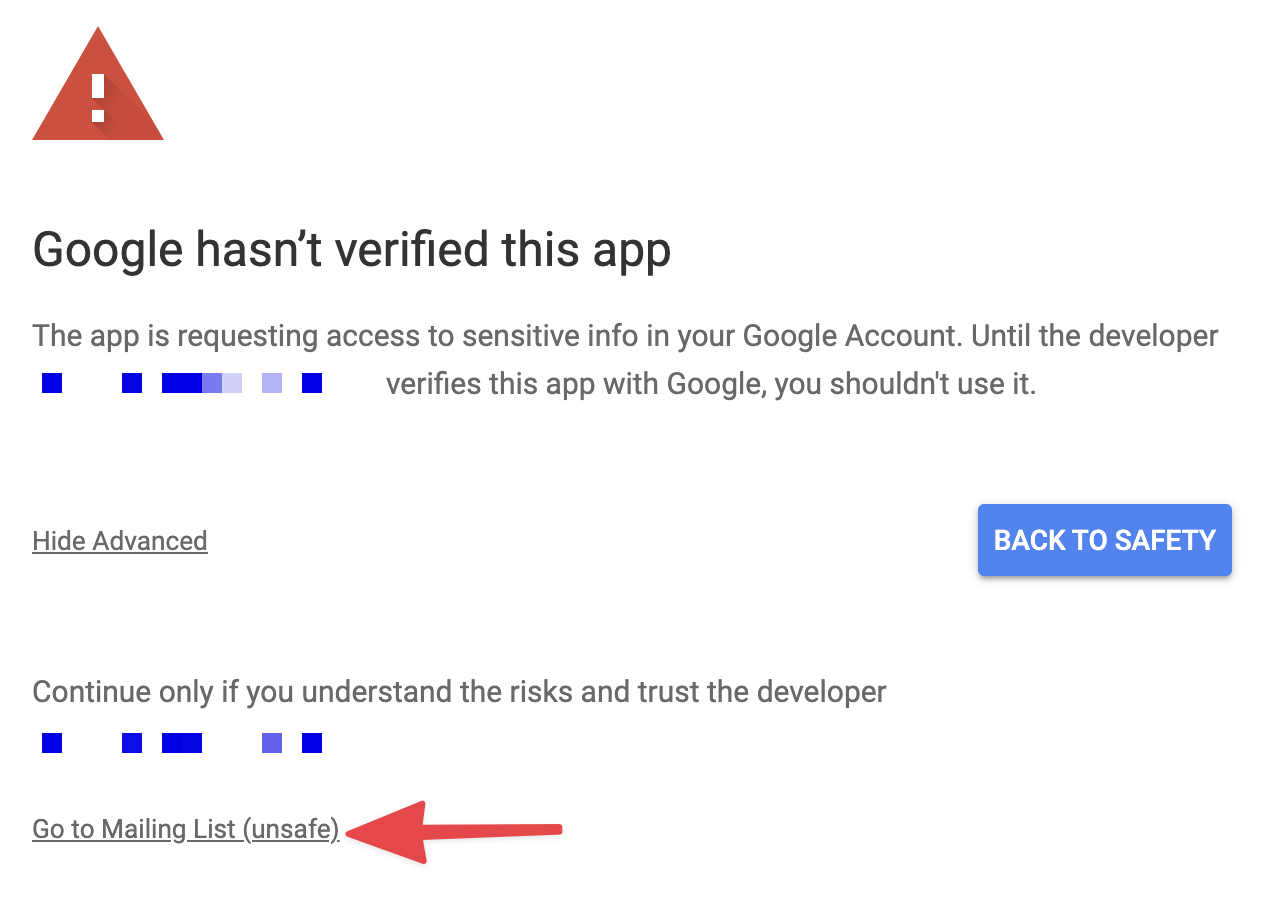The height and width of the screenshot is (904, 1262).
Task: Click the word "Advanced" in the Hide Advanced link
Action: click(150, 541)
